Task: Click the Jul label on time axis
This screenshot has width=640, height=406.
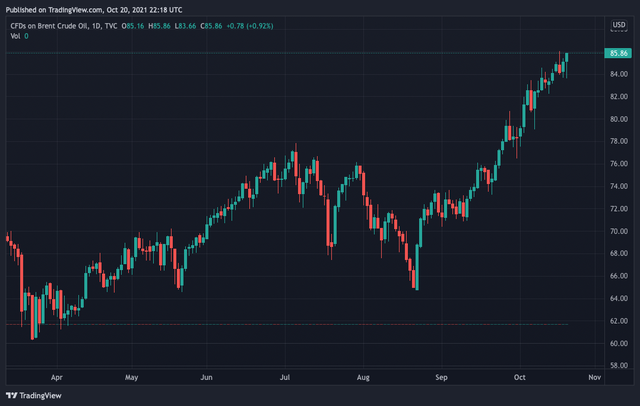Action: [285, 377]
